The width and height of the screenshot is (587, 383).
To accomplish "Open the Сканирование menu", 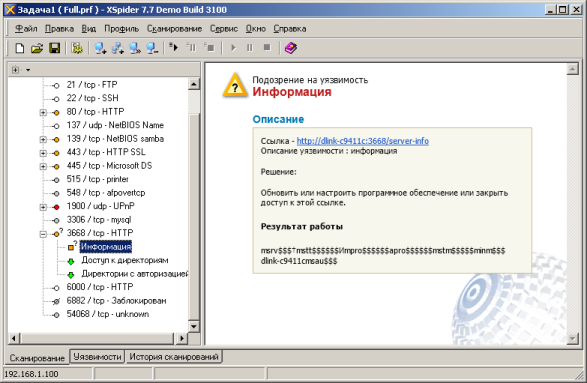I will click(x=174, y=29).
